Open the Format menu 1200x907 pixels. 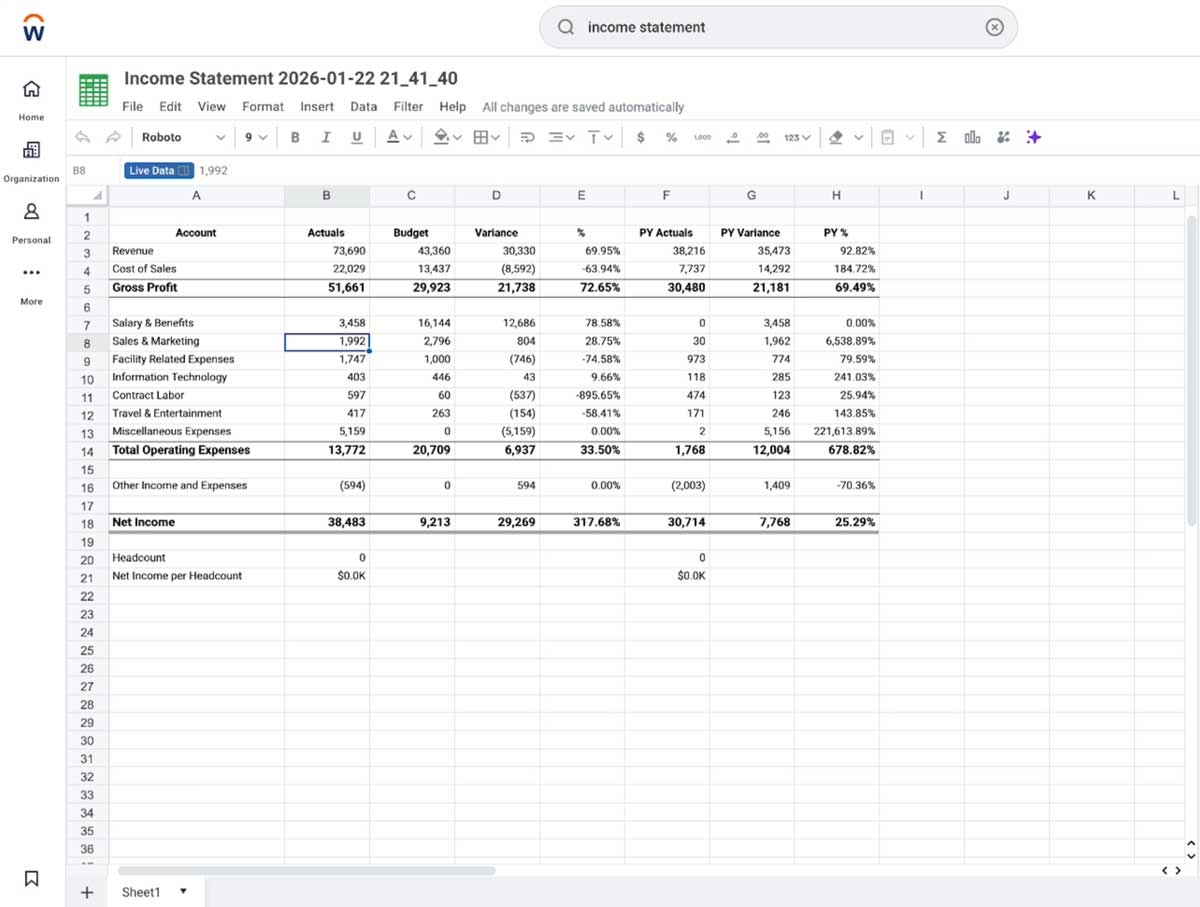tap(262, 106)
